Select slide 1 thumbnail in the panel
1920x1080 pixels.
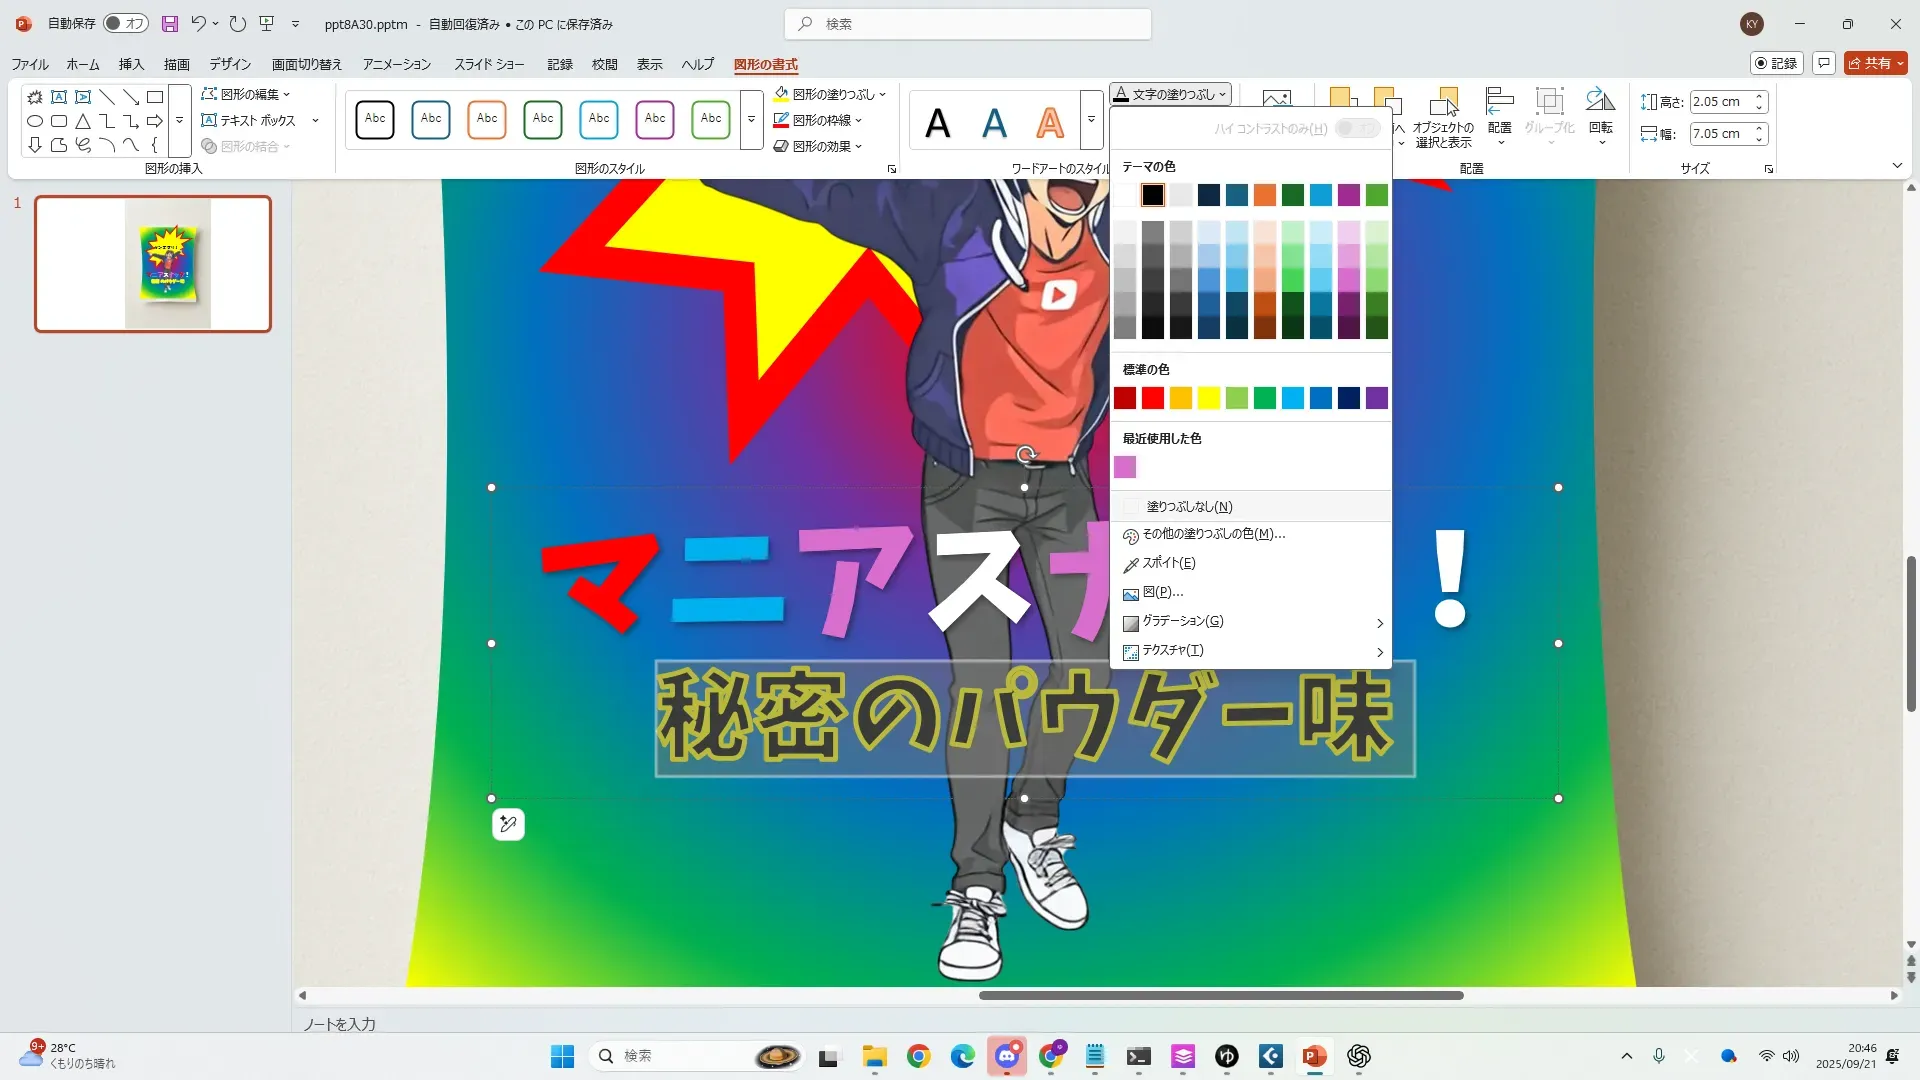(x=153, y=264)
